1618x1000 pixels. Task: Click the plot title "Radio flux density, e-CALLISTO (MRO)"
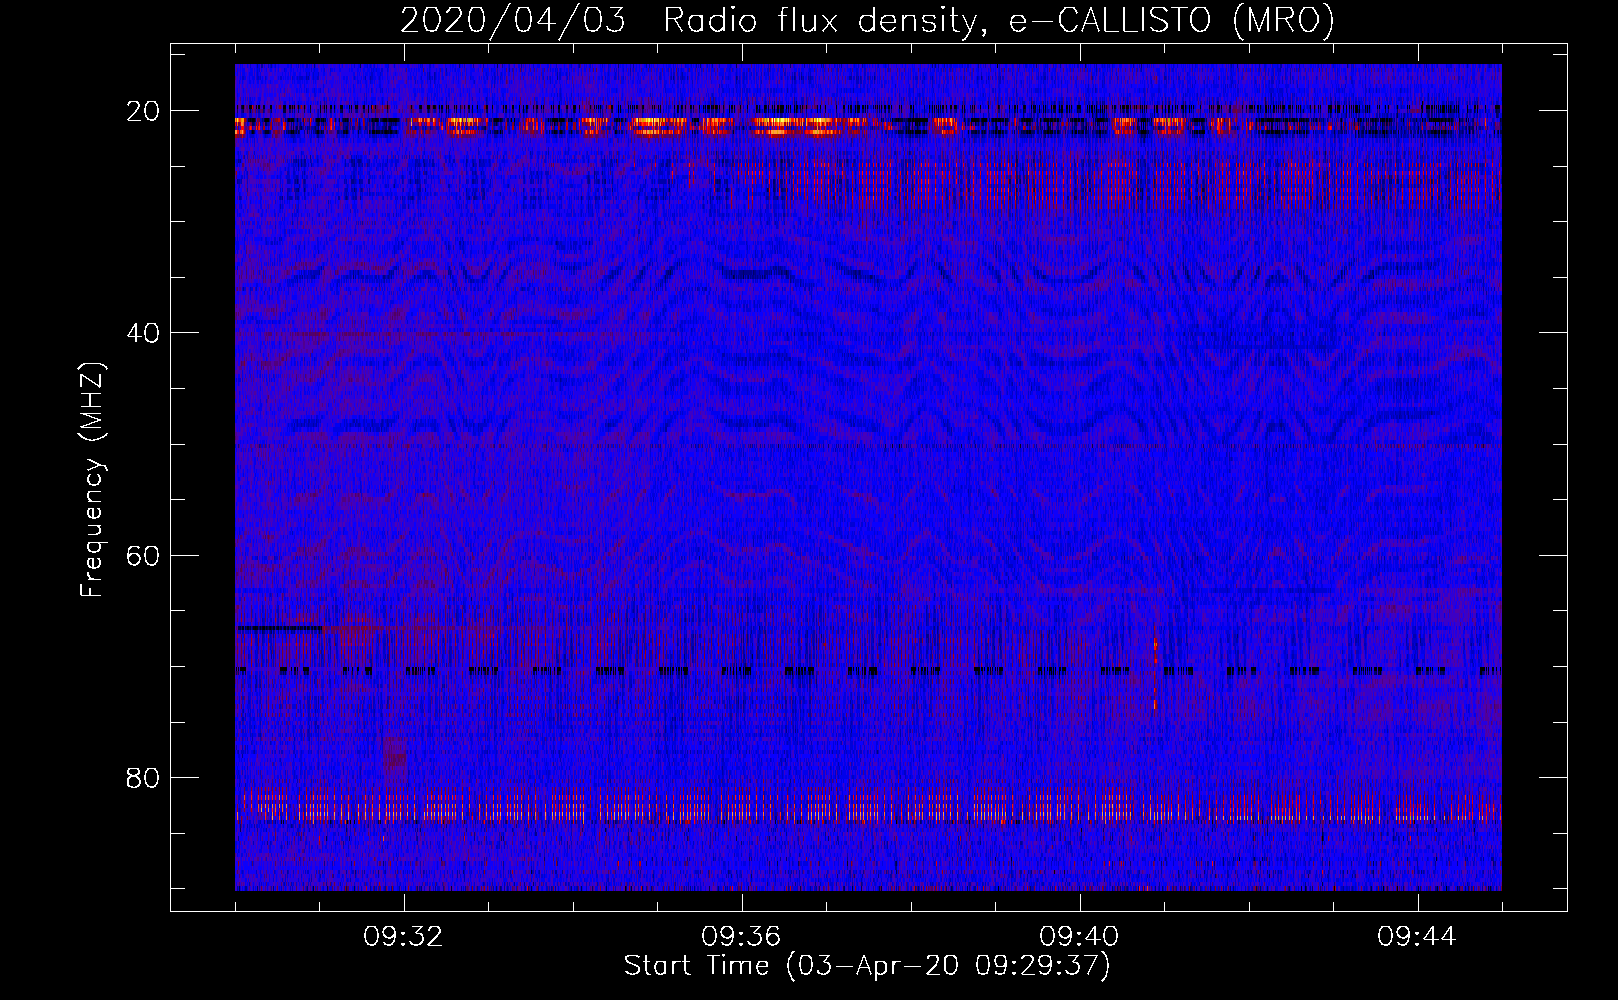pos(999,20)
